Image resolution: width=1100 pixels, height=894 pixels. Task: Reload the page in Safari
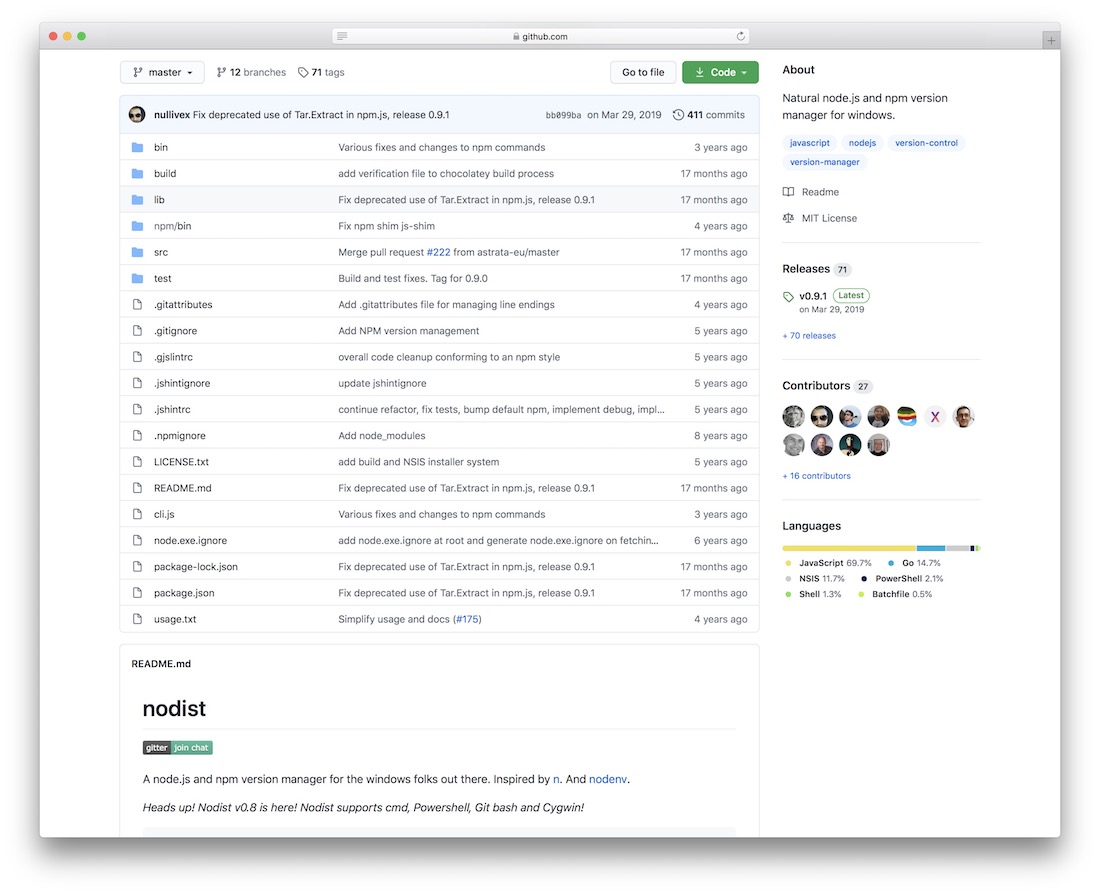click(x=740, y=36)
